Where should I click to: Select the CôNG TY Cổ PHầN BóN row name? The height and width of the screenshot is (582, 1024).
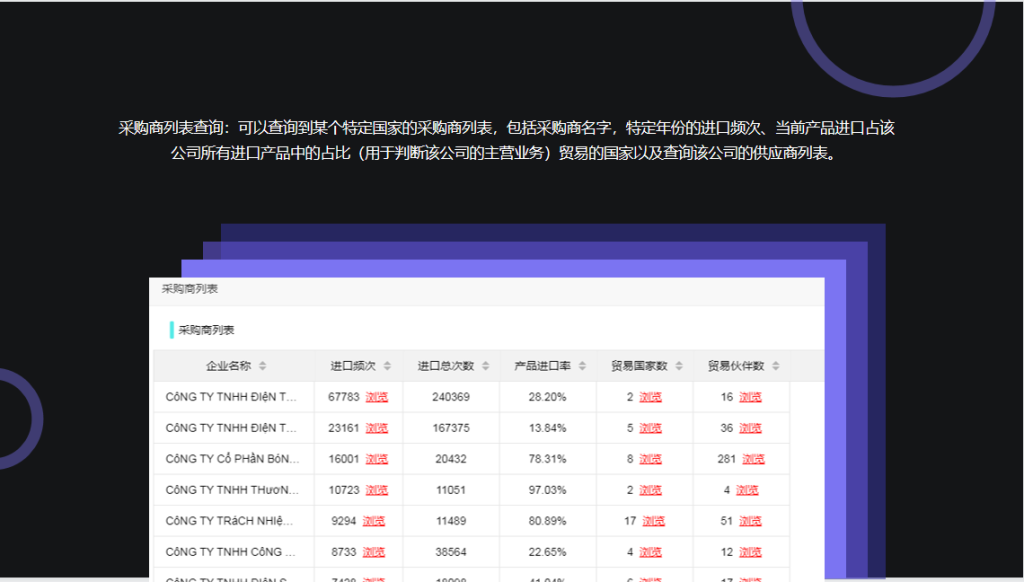pyautogui.click(x=232, y=459)
